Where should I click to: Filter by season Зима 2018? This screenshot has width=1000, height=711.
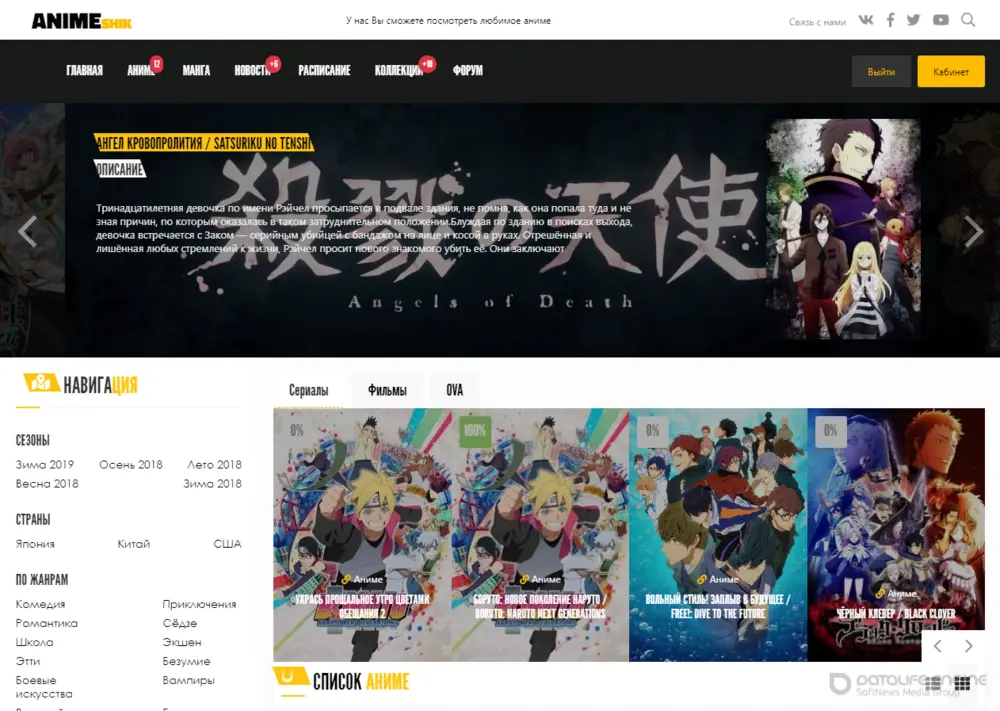click(212, 483)
